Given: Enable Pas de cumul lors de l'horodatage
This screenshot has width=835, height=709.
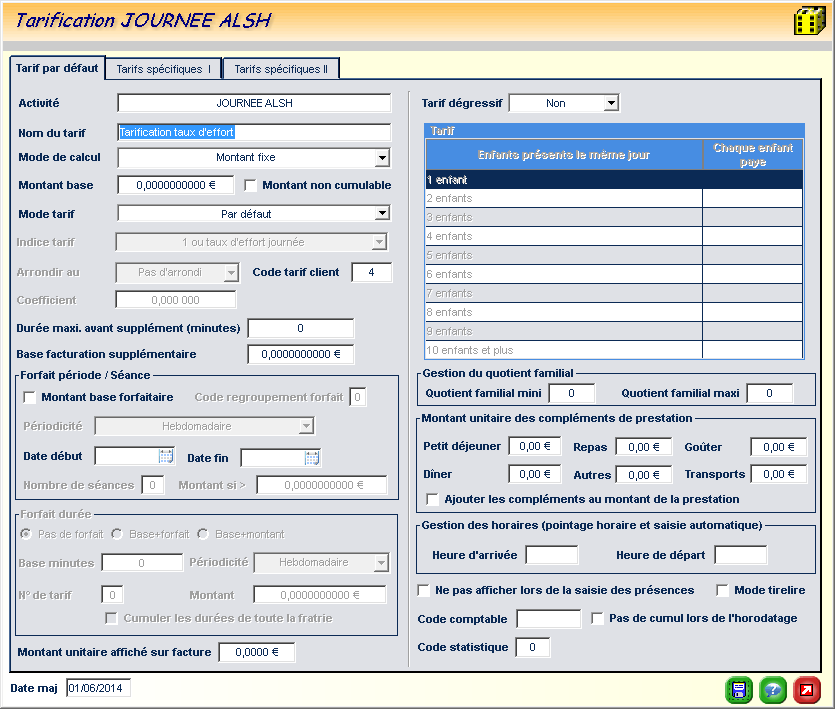Looking at the screenshot, I should click(x=598, y=619).
